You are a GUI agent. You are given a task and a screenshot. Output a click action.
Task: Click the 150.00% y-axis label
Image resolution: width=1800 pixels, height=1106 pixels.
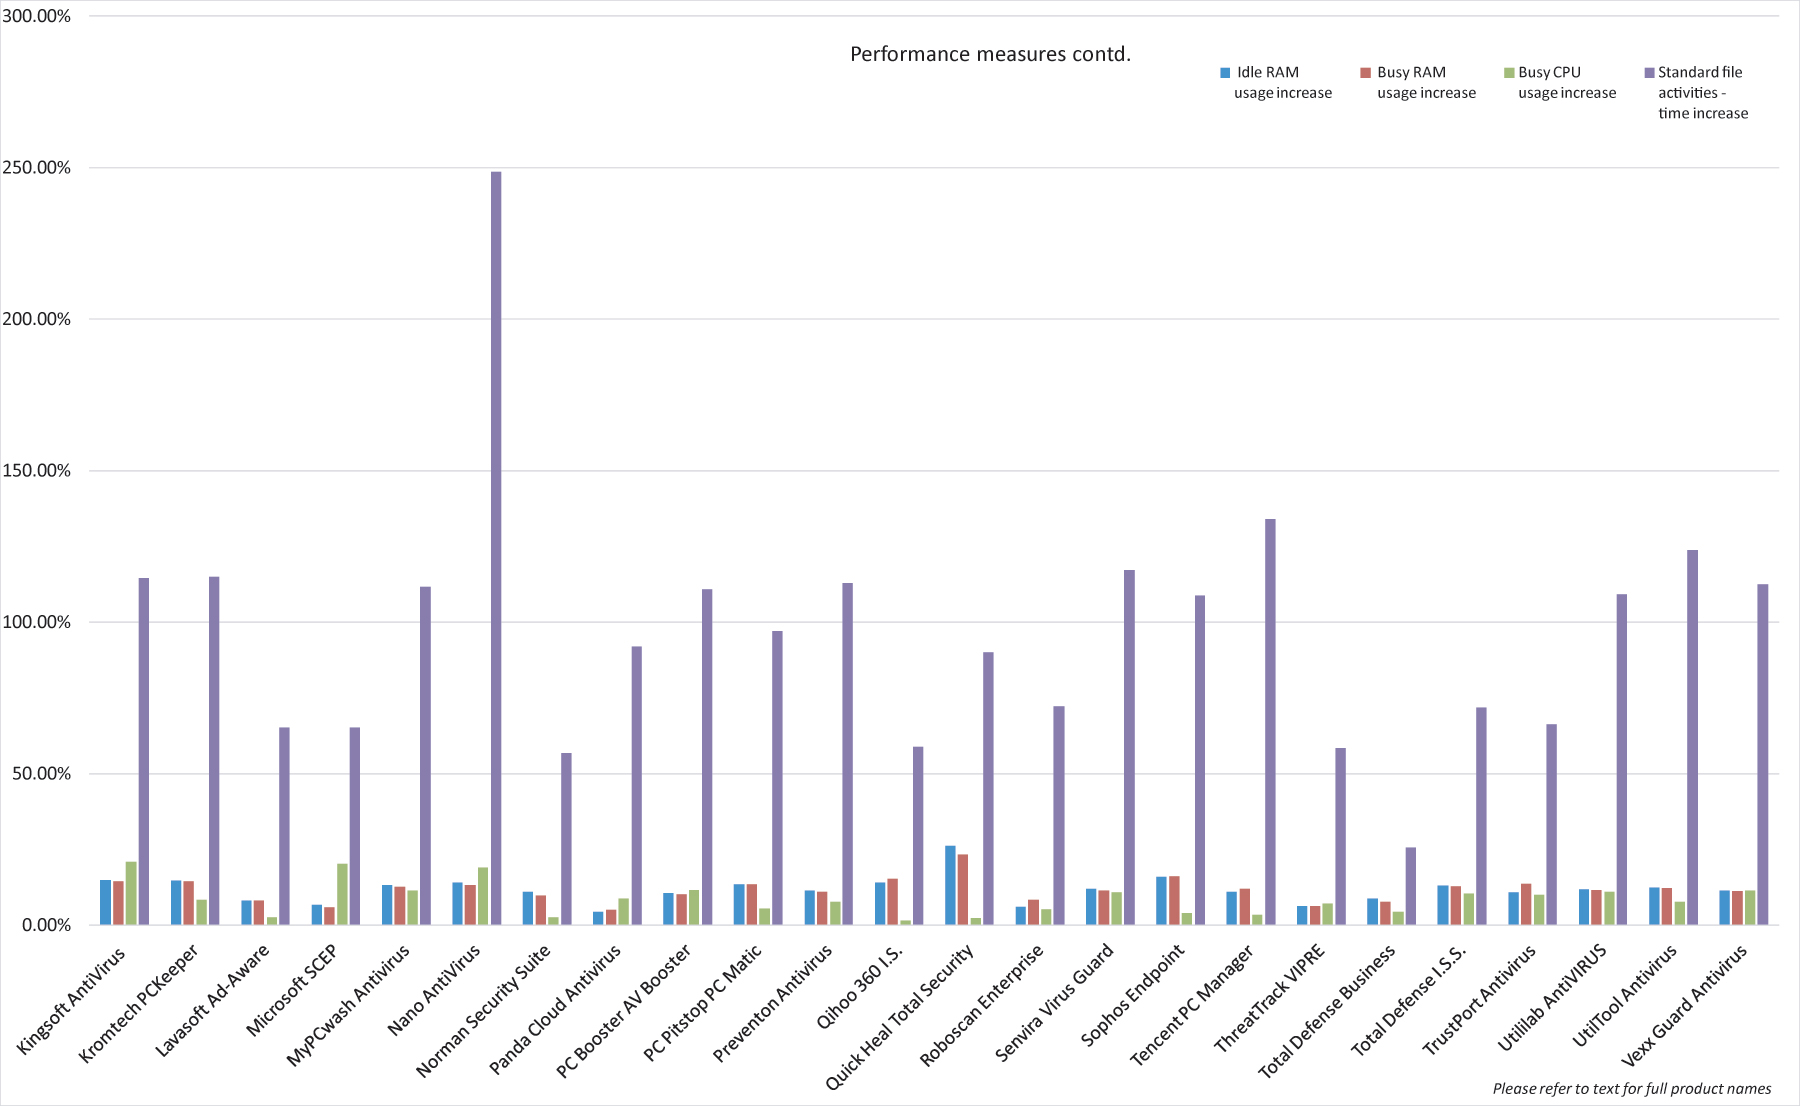point(37,470)
